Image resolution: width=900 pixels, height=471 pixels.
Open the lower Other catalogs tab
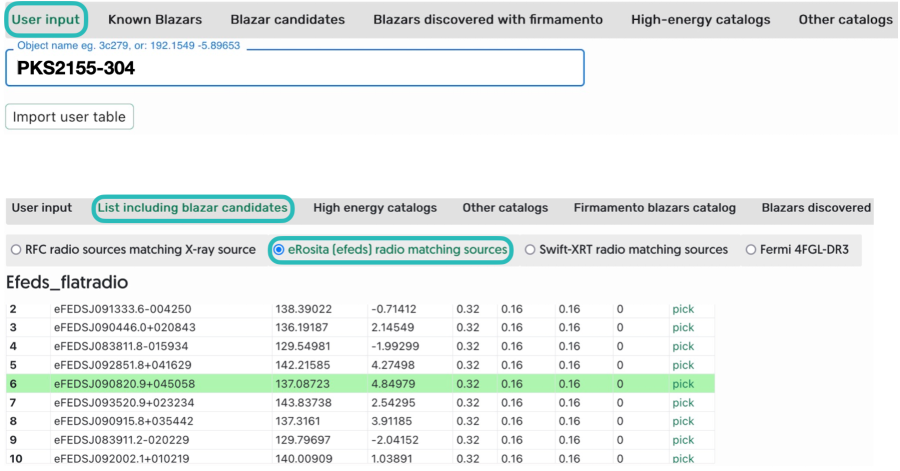(x=505, y=208)
